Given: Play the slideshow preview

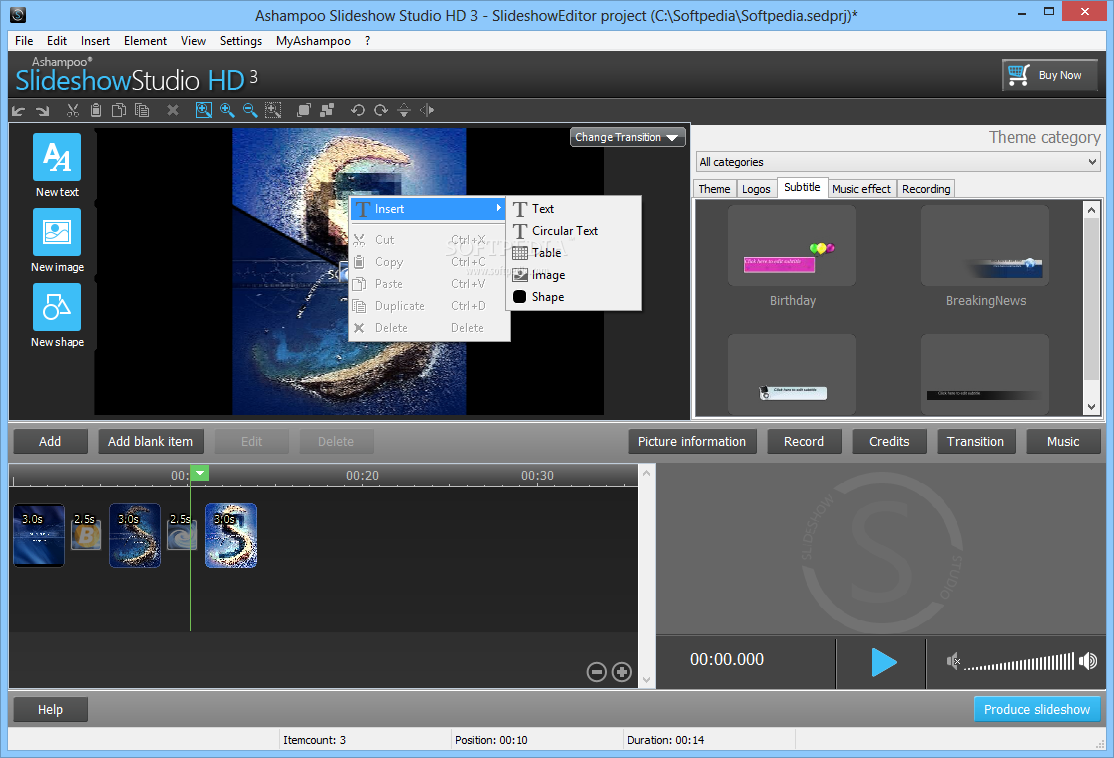Looking at the screenshot, I should tap(883, 662).
